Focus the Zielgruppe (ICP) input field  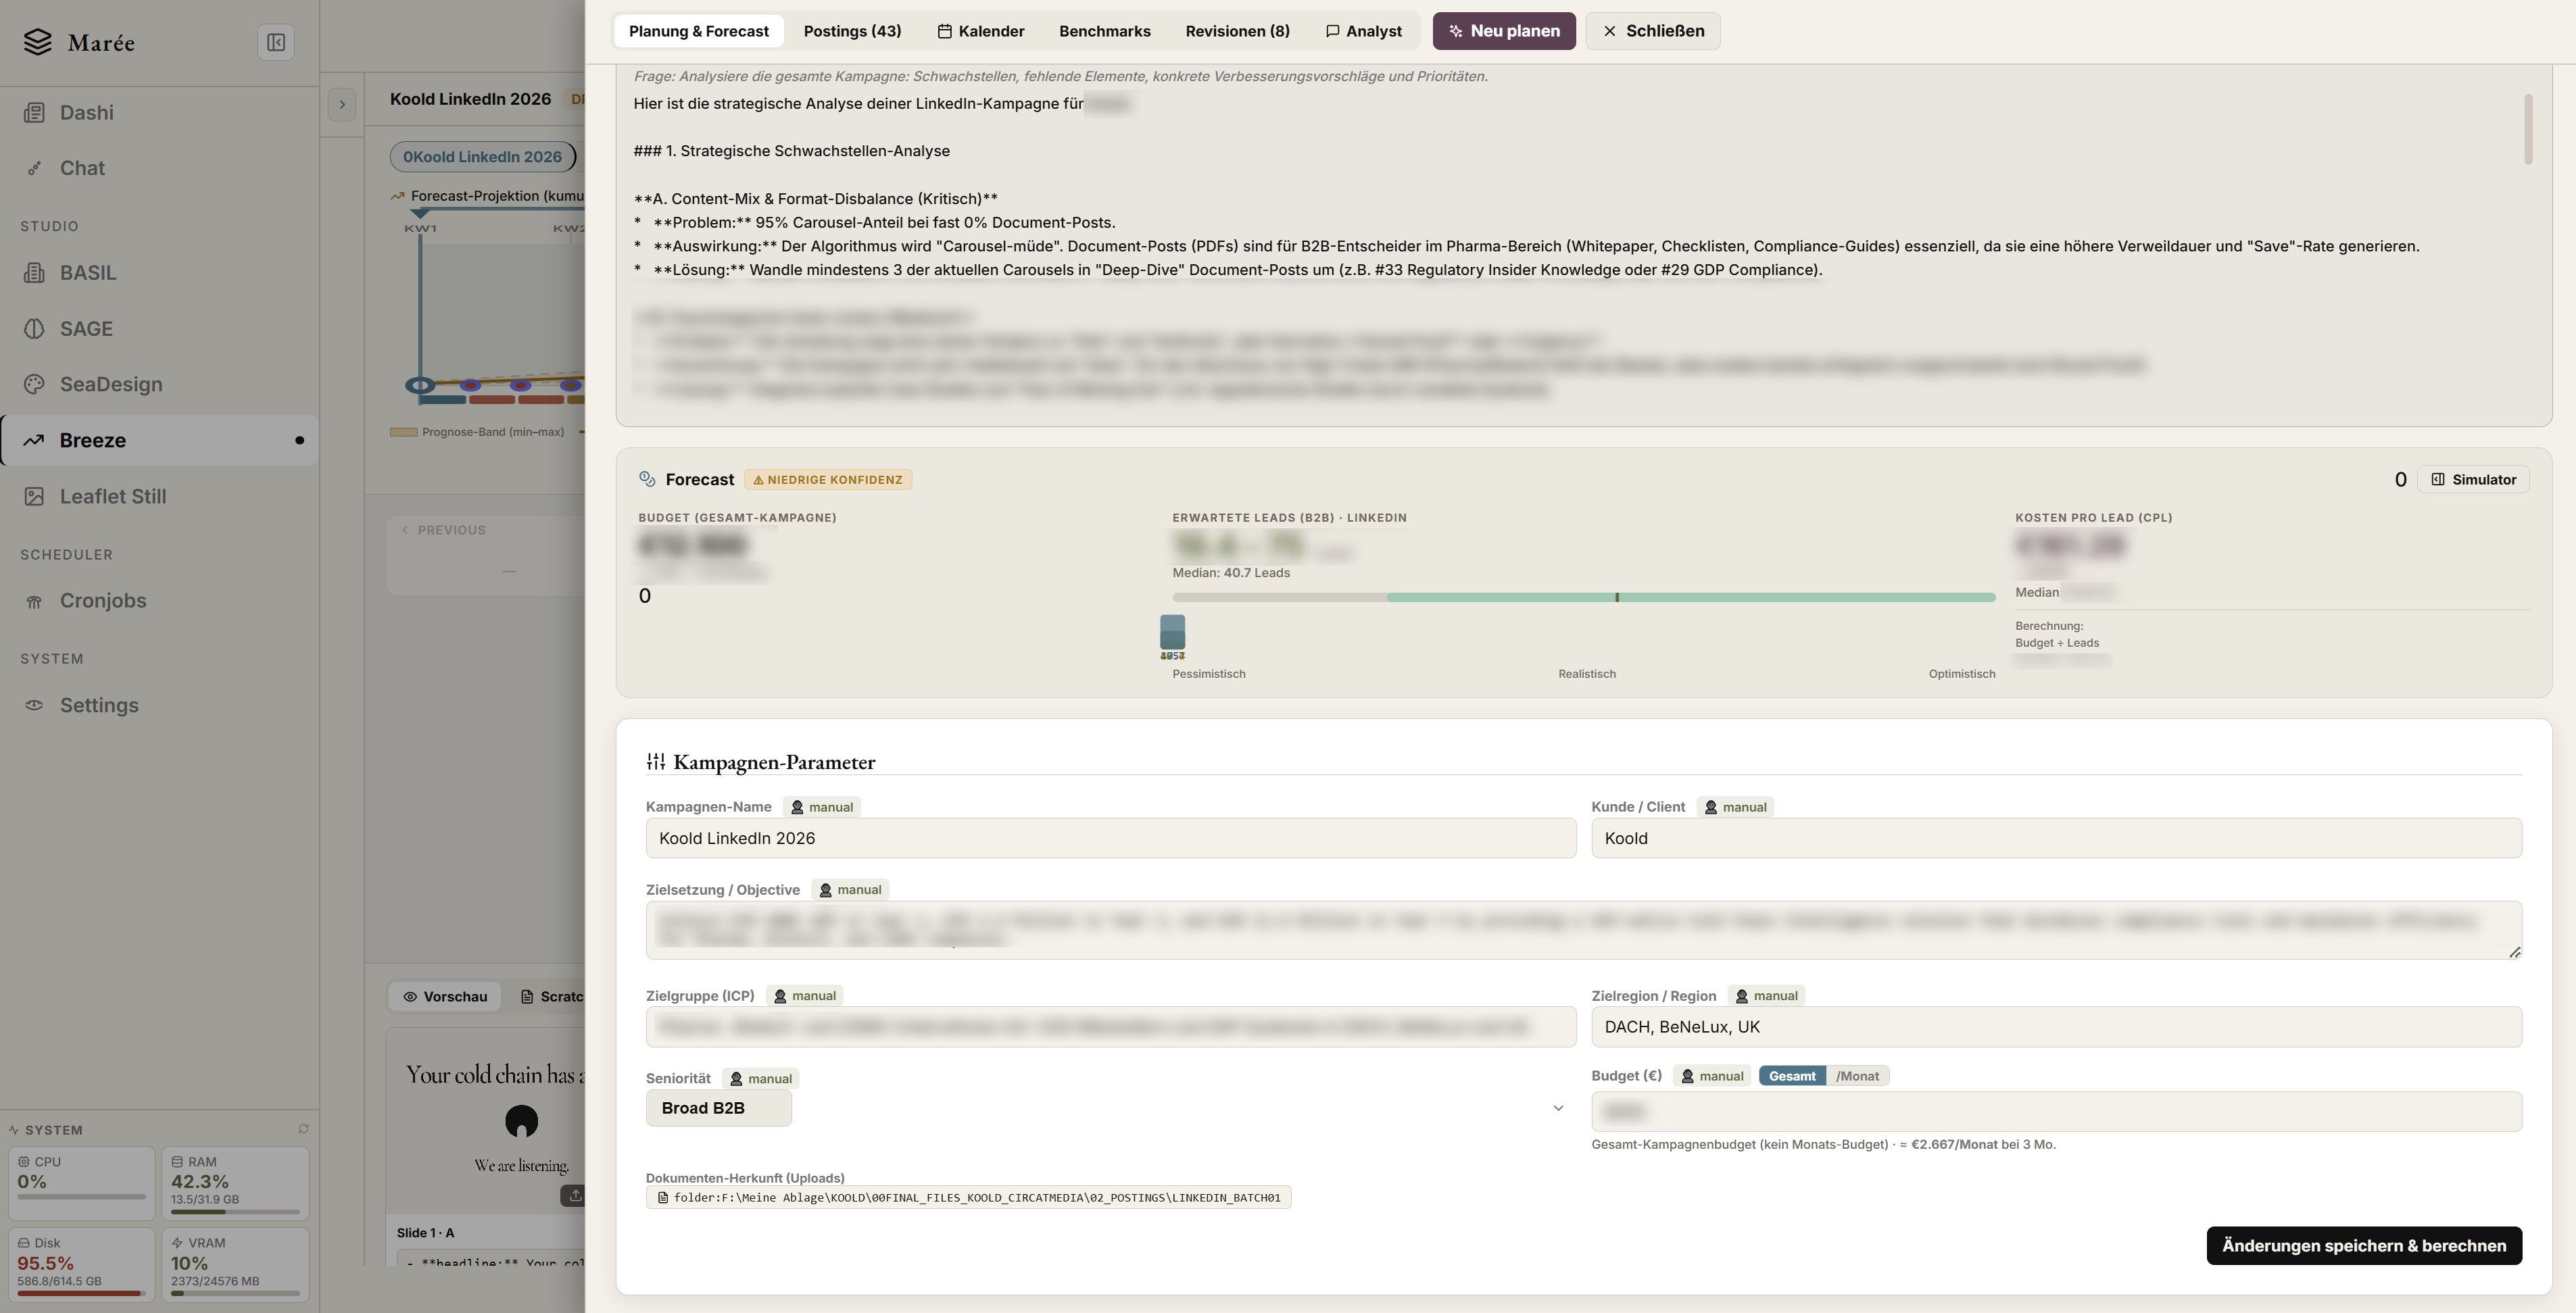[x=1111, y=1027]
